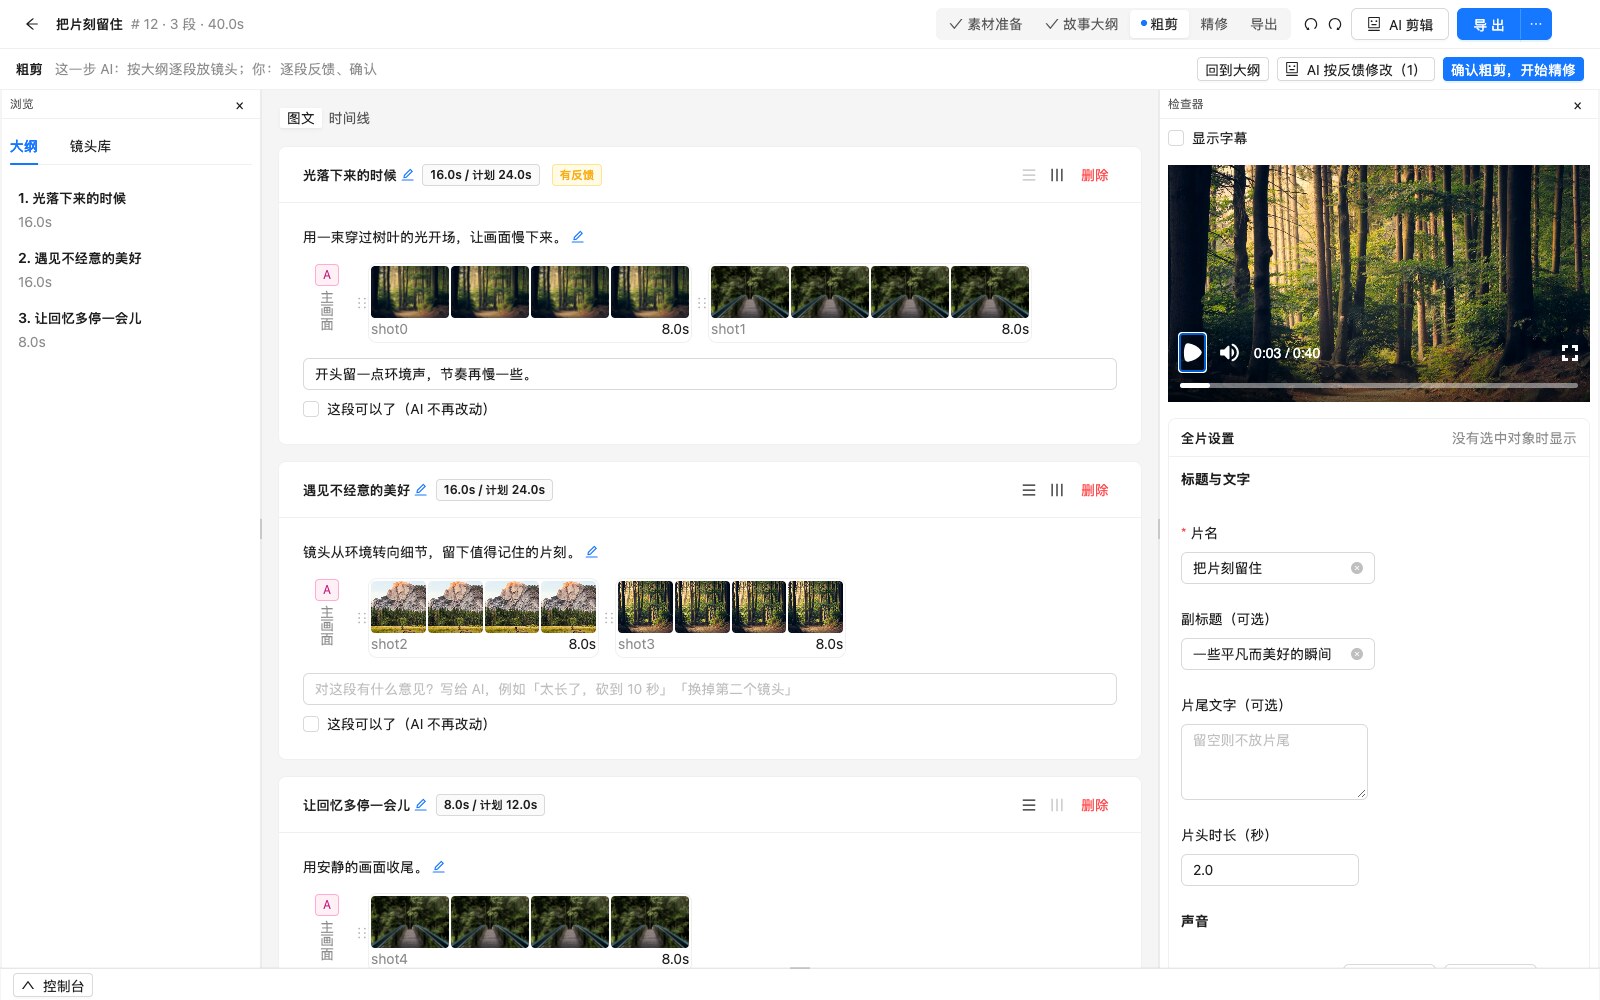This screenshot has width=1600, height=1000.
Task: Edit description 镜头从环境转向细节 with pencil icon
Action: tap(592, 552)
